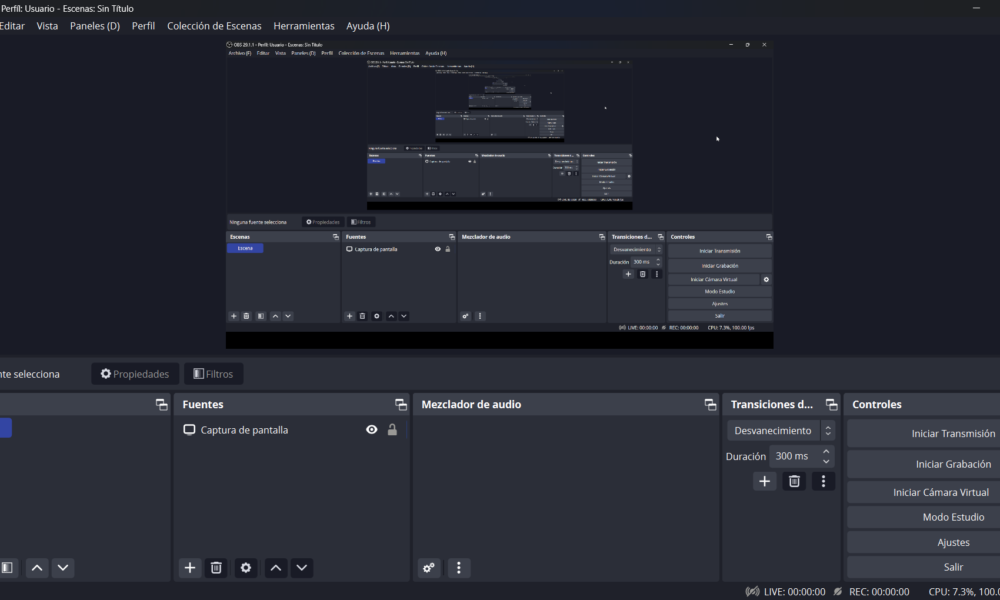
Task: Move source down in Fuentes list
Action: click(302, 567)
